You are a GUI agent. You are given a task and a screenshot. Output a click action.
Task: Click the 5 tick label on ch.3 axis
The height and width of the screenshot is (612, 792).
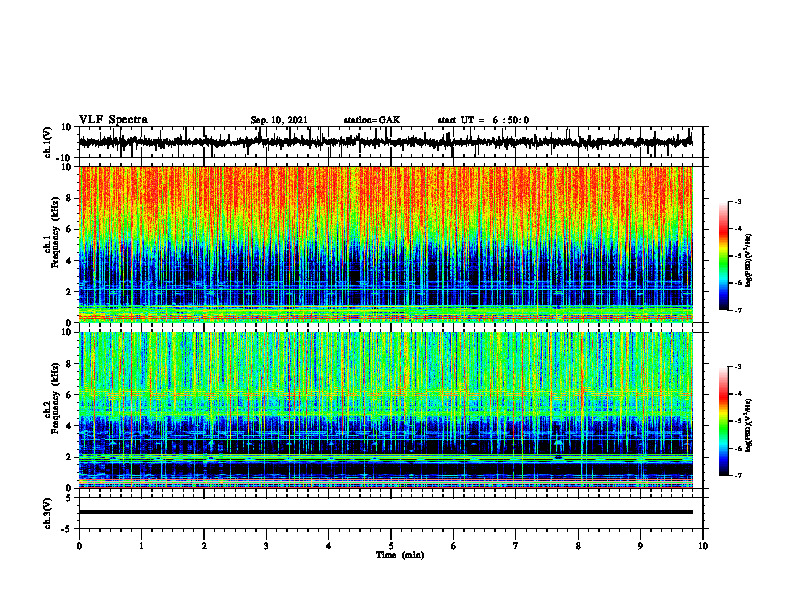click(x=69, y=498)
